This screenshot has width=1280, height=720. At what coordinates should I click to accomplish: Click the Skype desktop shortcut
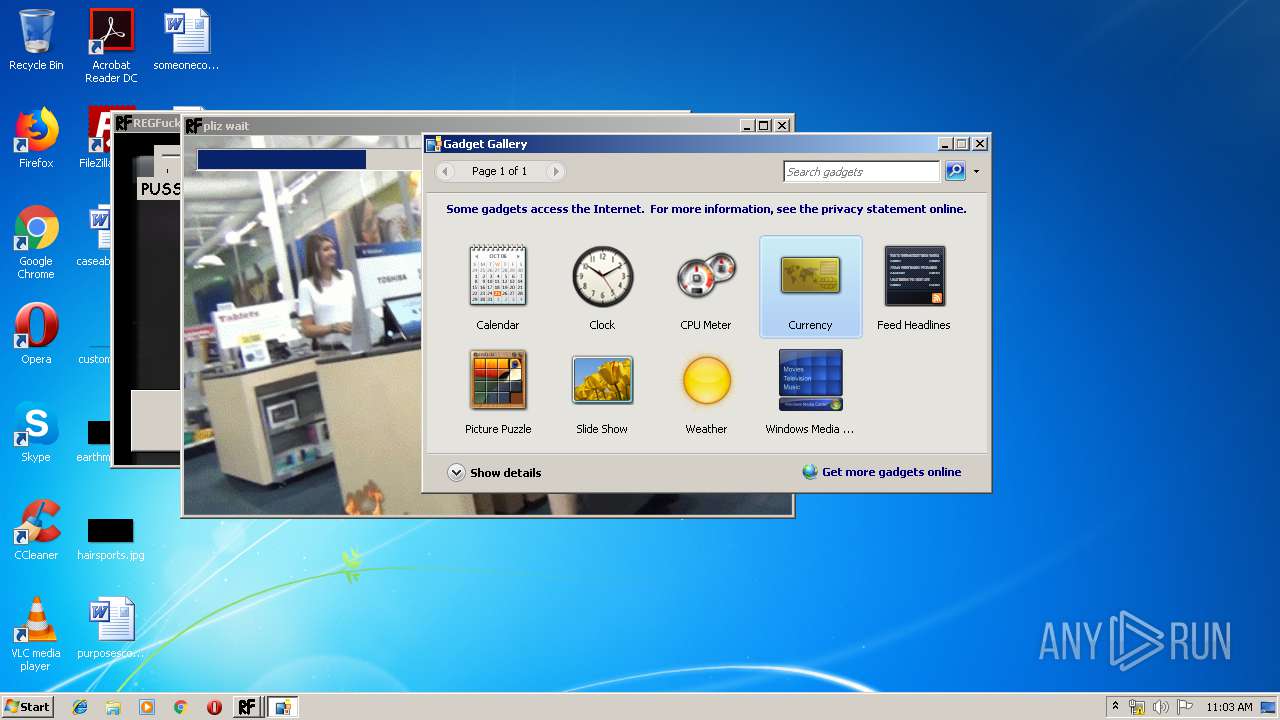pyautogui.click(x=36, y=432)
